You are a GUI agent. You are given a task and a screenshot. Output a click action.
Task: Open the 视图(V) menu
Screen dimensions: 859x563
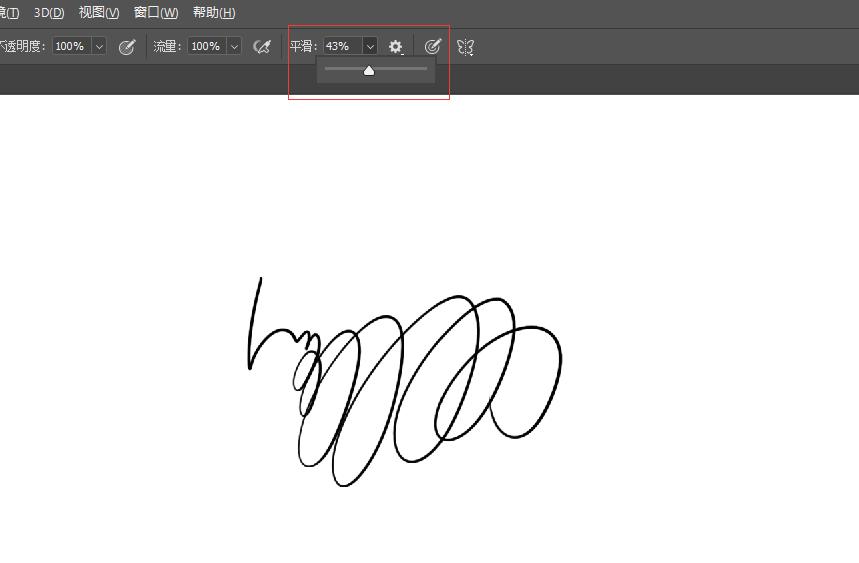click(x=99, y=12)
